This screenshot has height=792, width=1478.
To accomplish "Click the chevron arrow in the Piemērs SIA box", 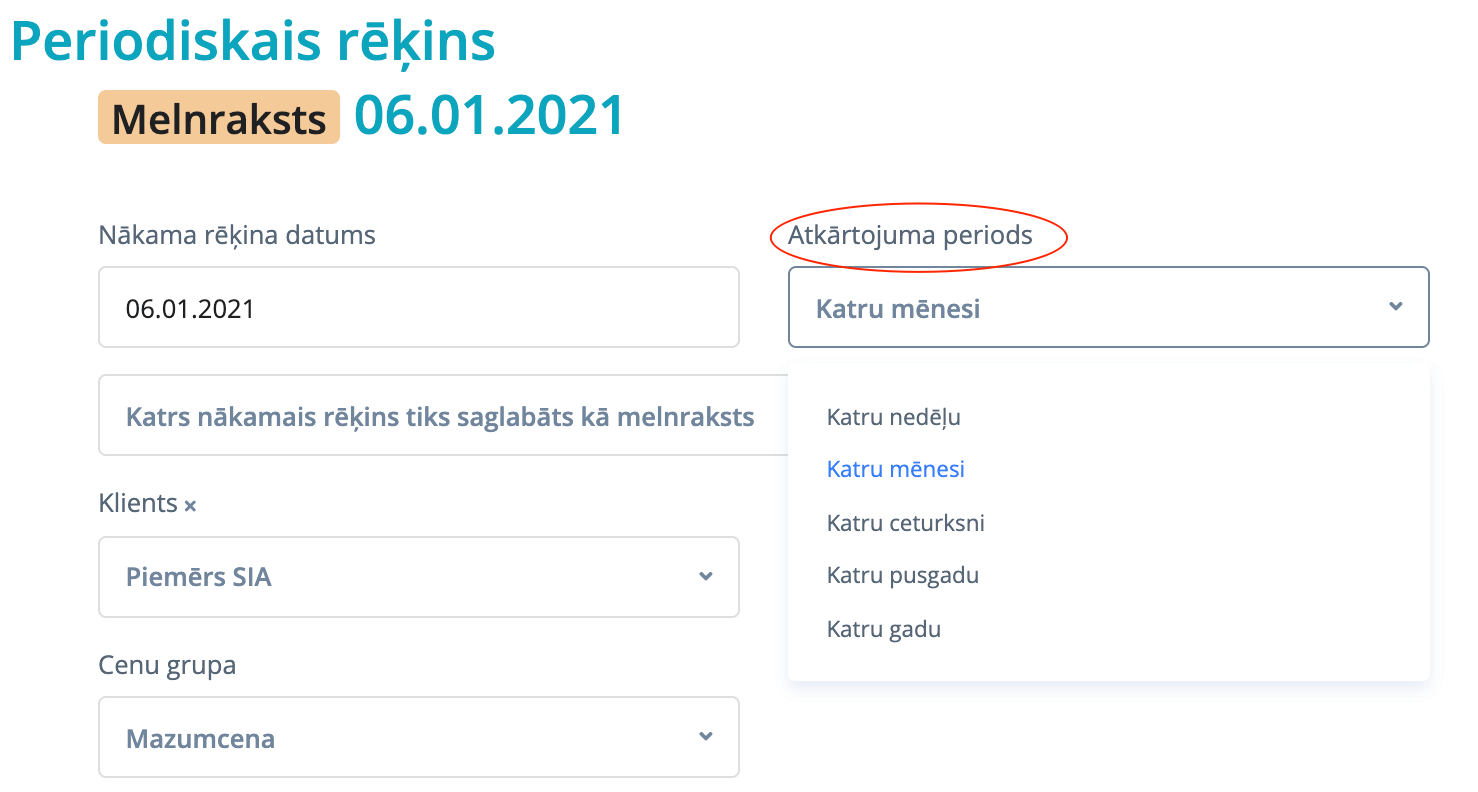I will pyautogui.click(x=706, y=577).
